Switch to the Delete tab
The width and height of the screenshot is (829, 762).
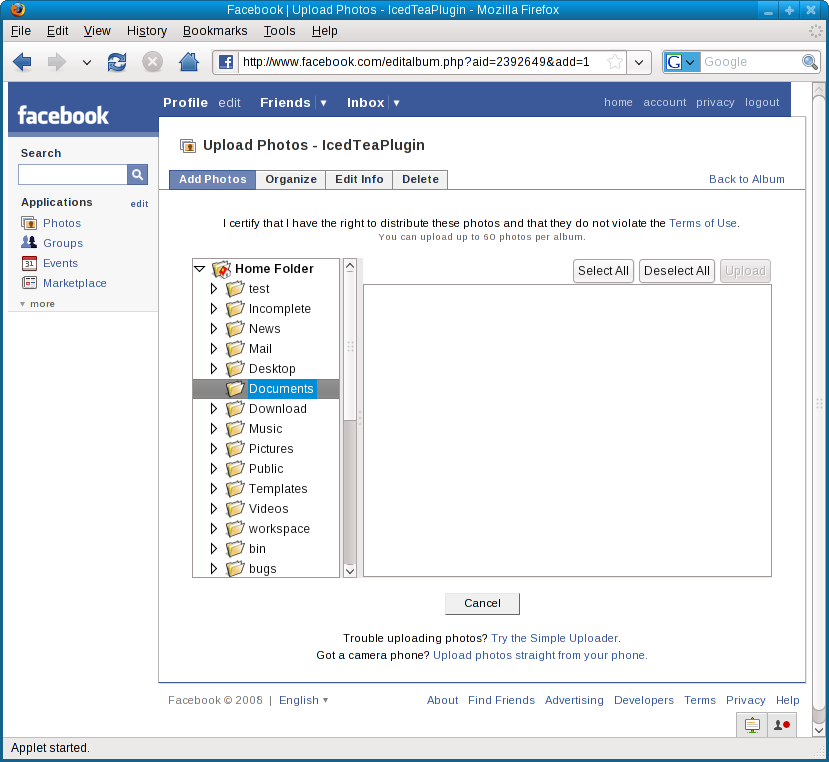click(420, 179)
